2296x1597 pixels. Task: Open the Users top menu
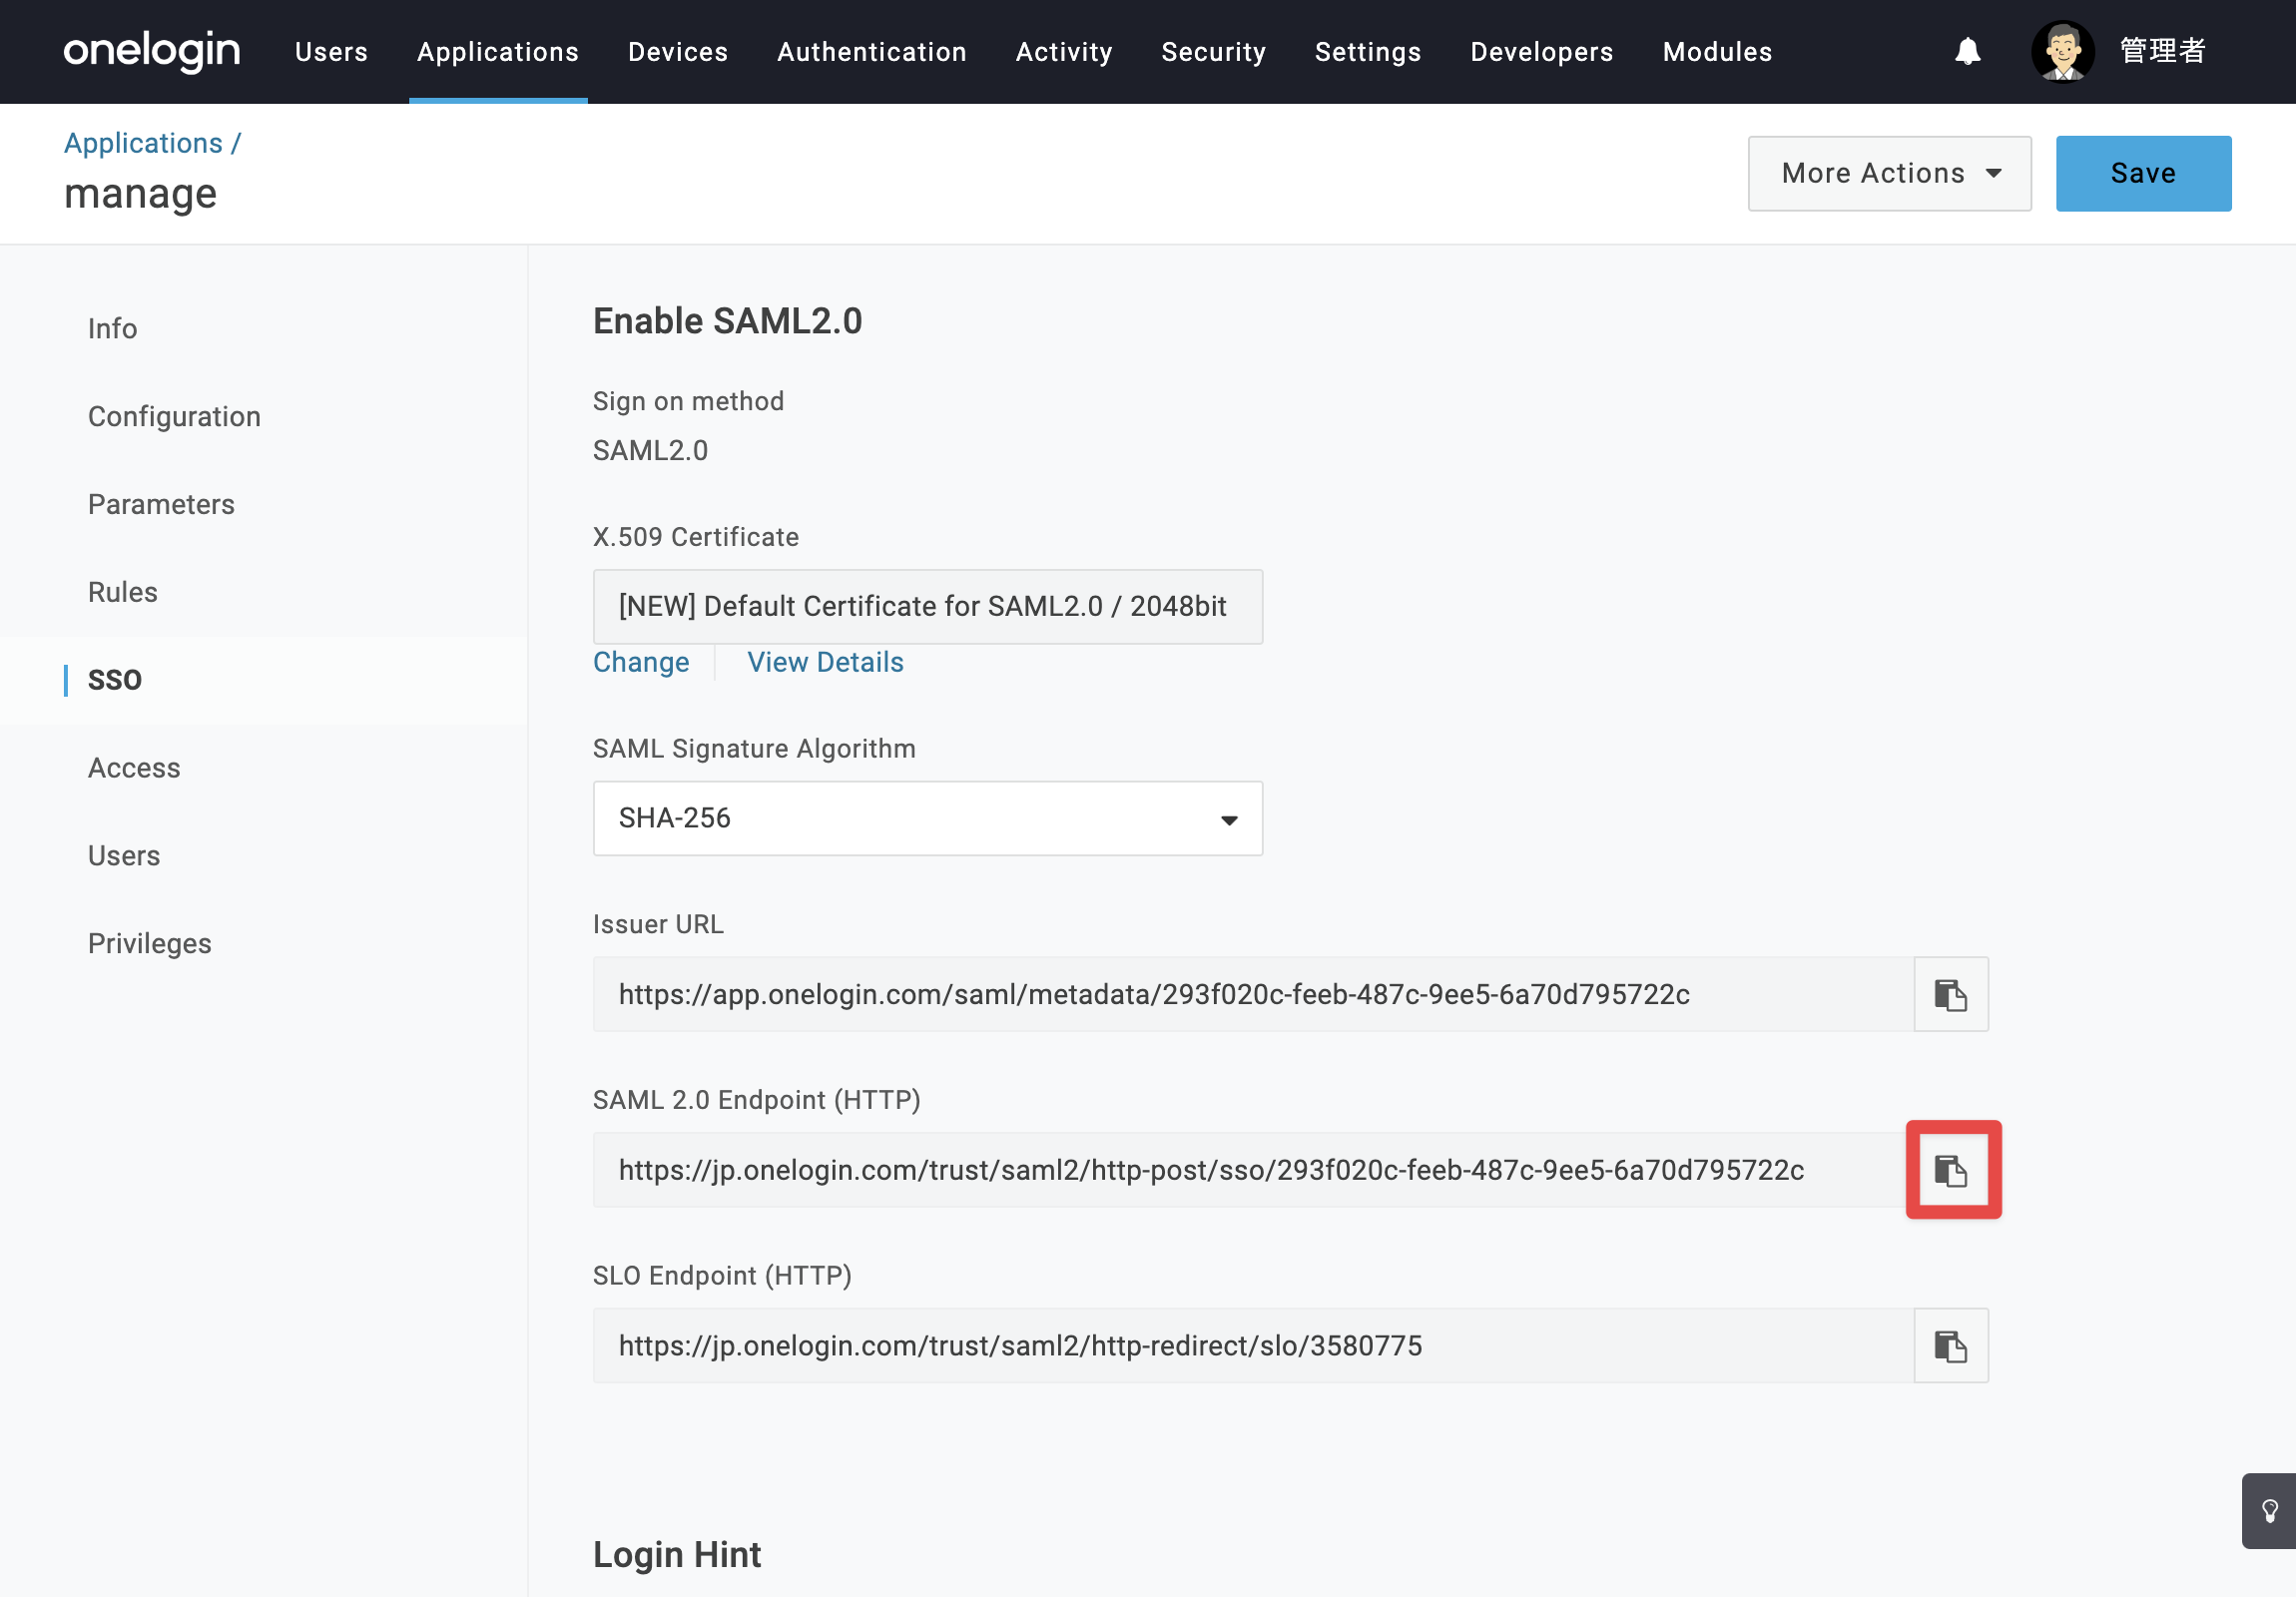pos(331,52)
